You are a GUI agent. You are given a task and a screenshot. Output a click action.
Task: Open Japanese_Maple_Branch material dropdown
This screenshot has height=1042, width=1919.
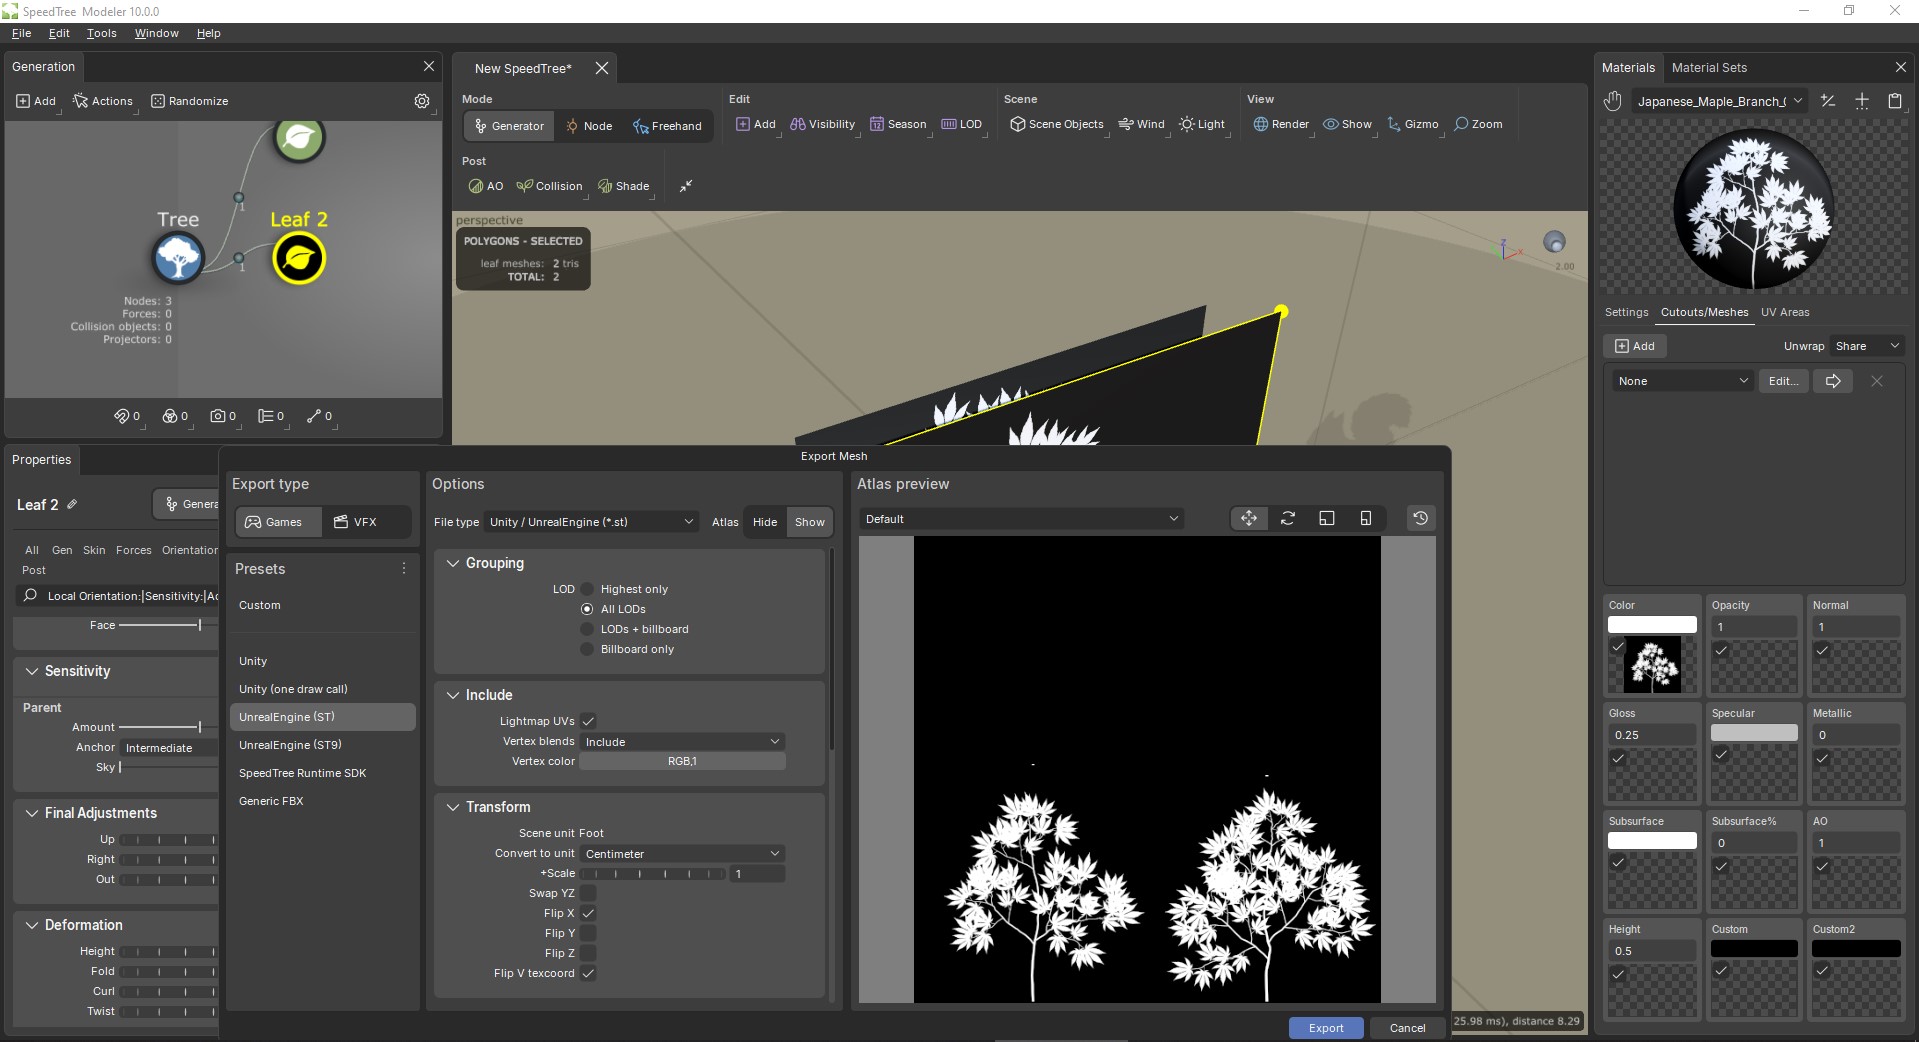coord(1719,101)
